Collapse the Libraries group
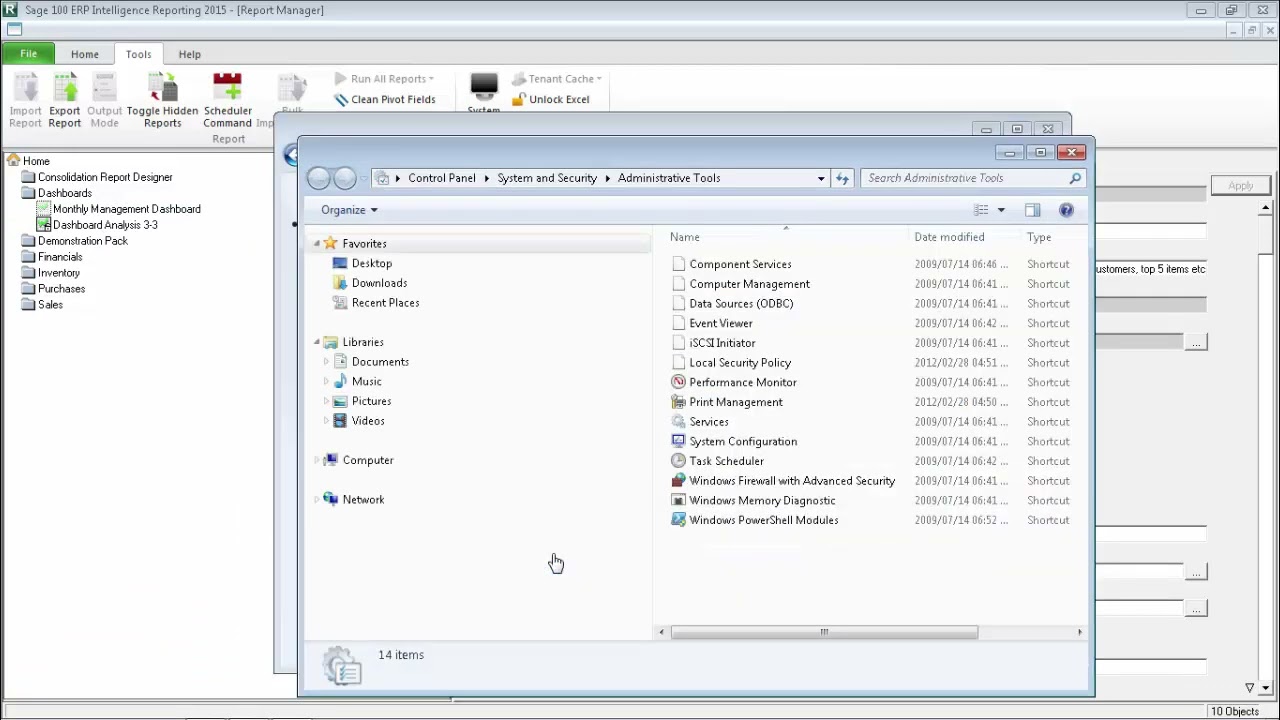The width and height of the screenshot is (1280, 720). point(317,342)
